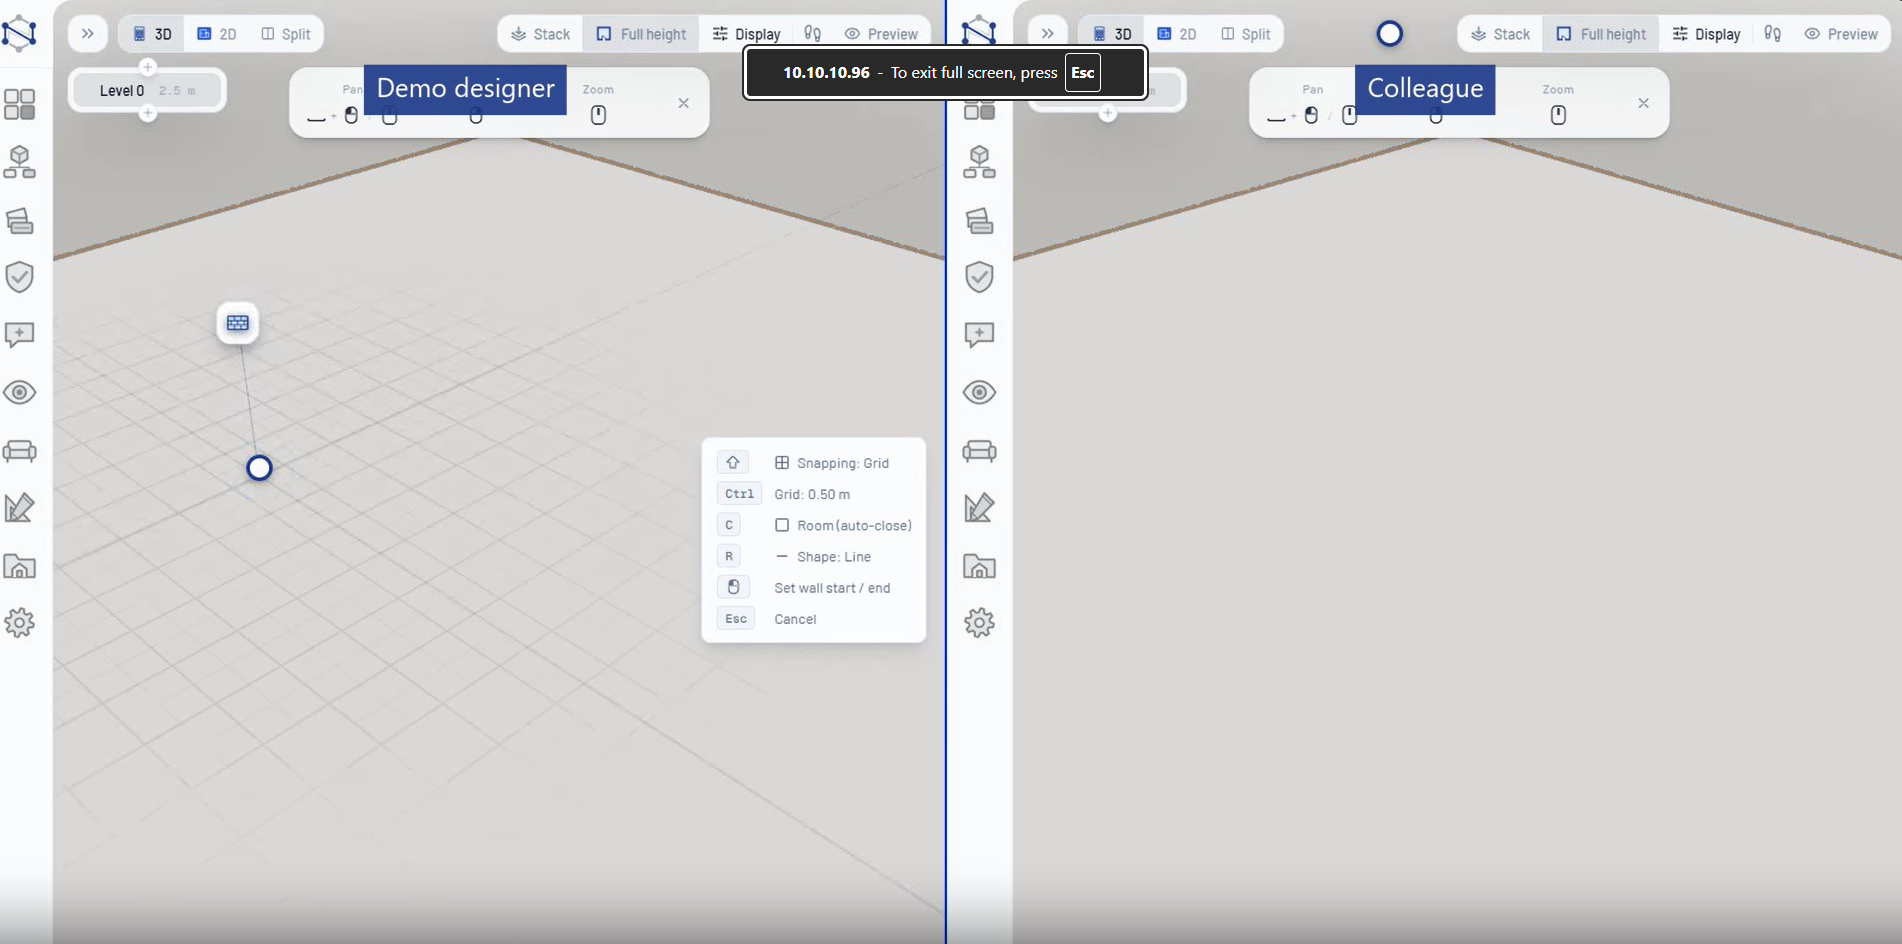Open add comment icon in Colleague window sidebar

click(x=980, y=334)
